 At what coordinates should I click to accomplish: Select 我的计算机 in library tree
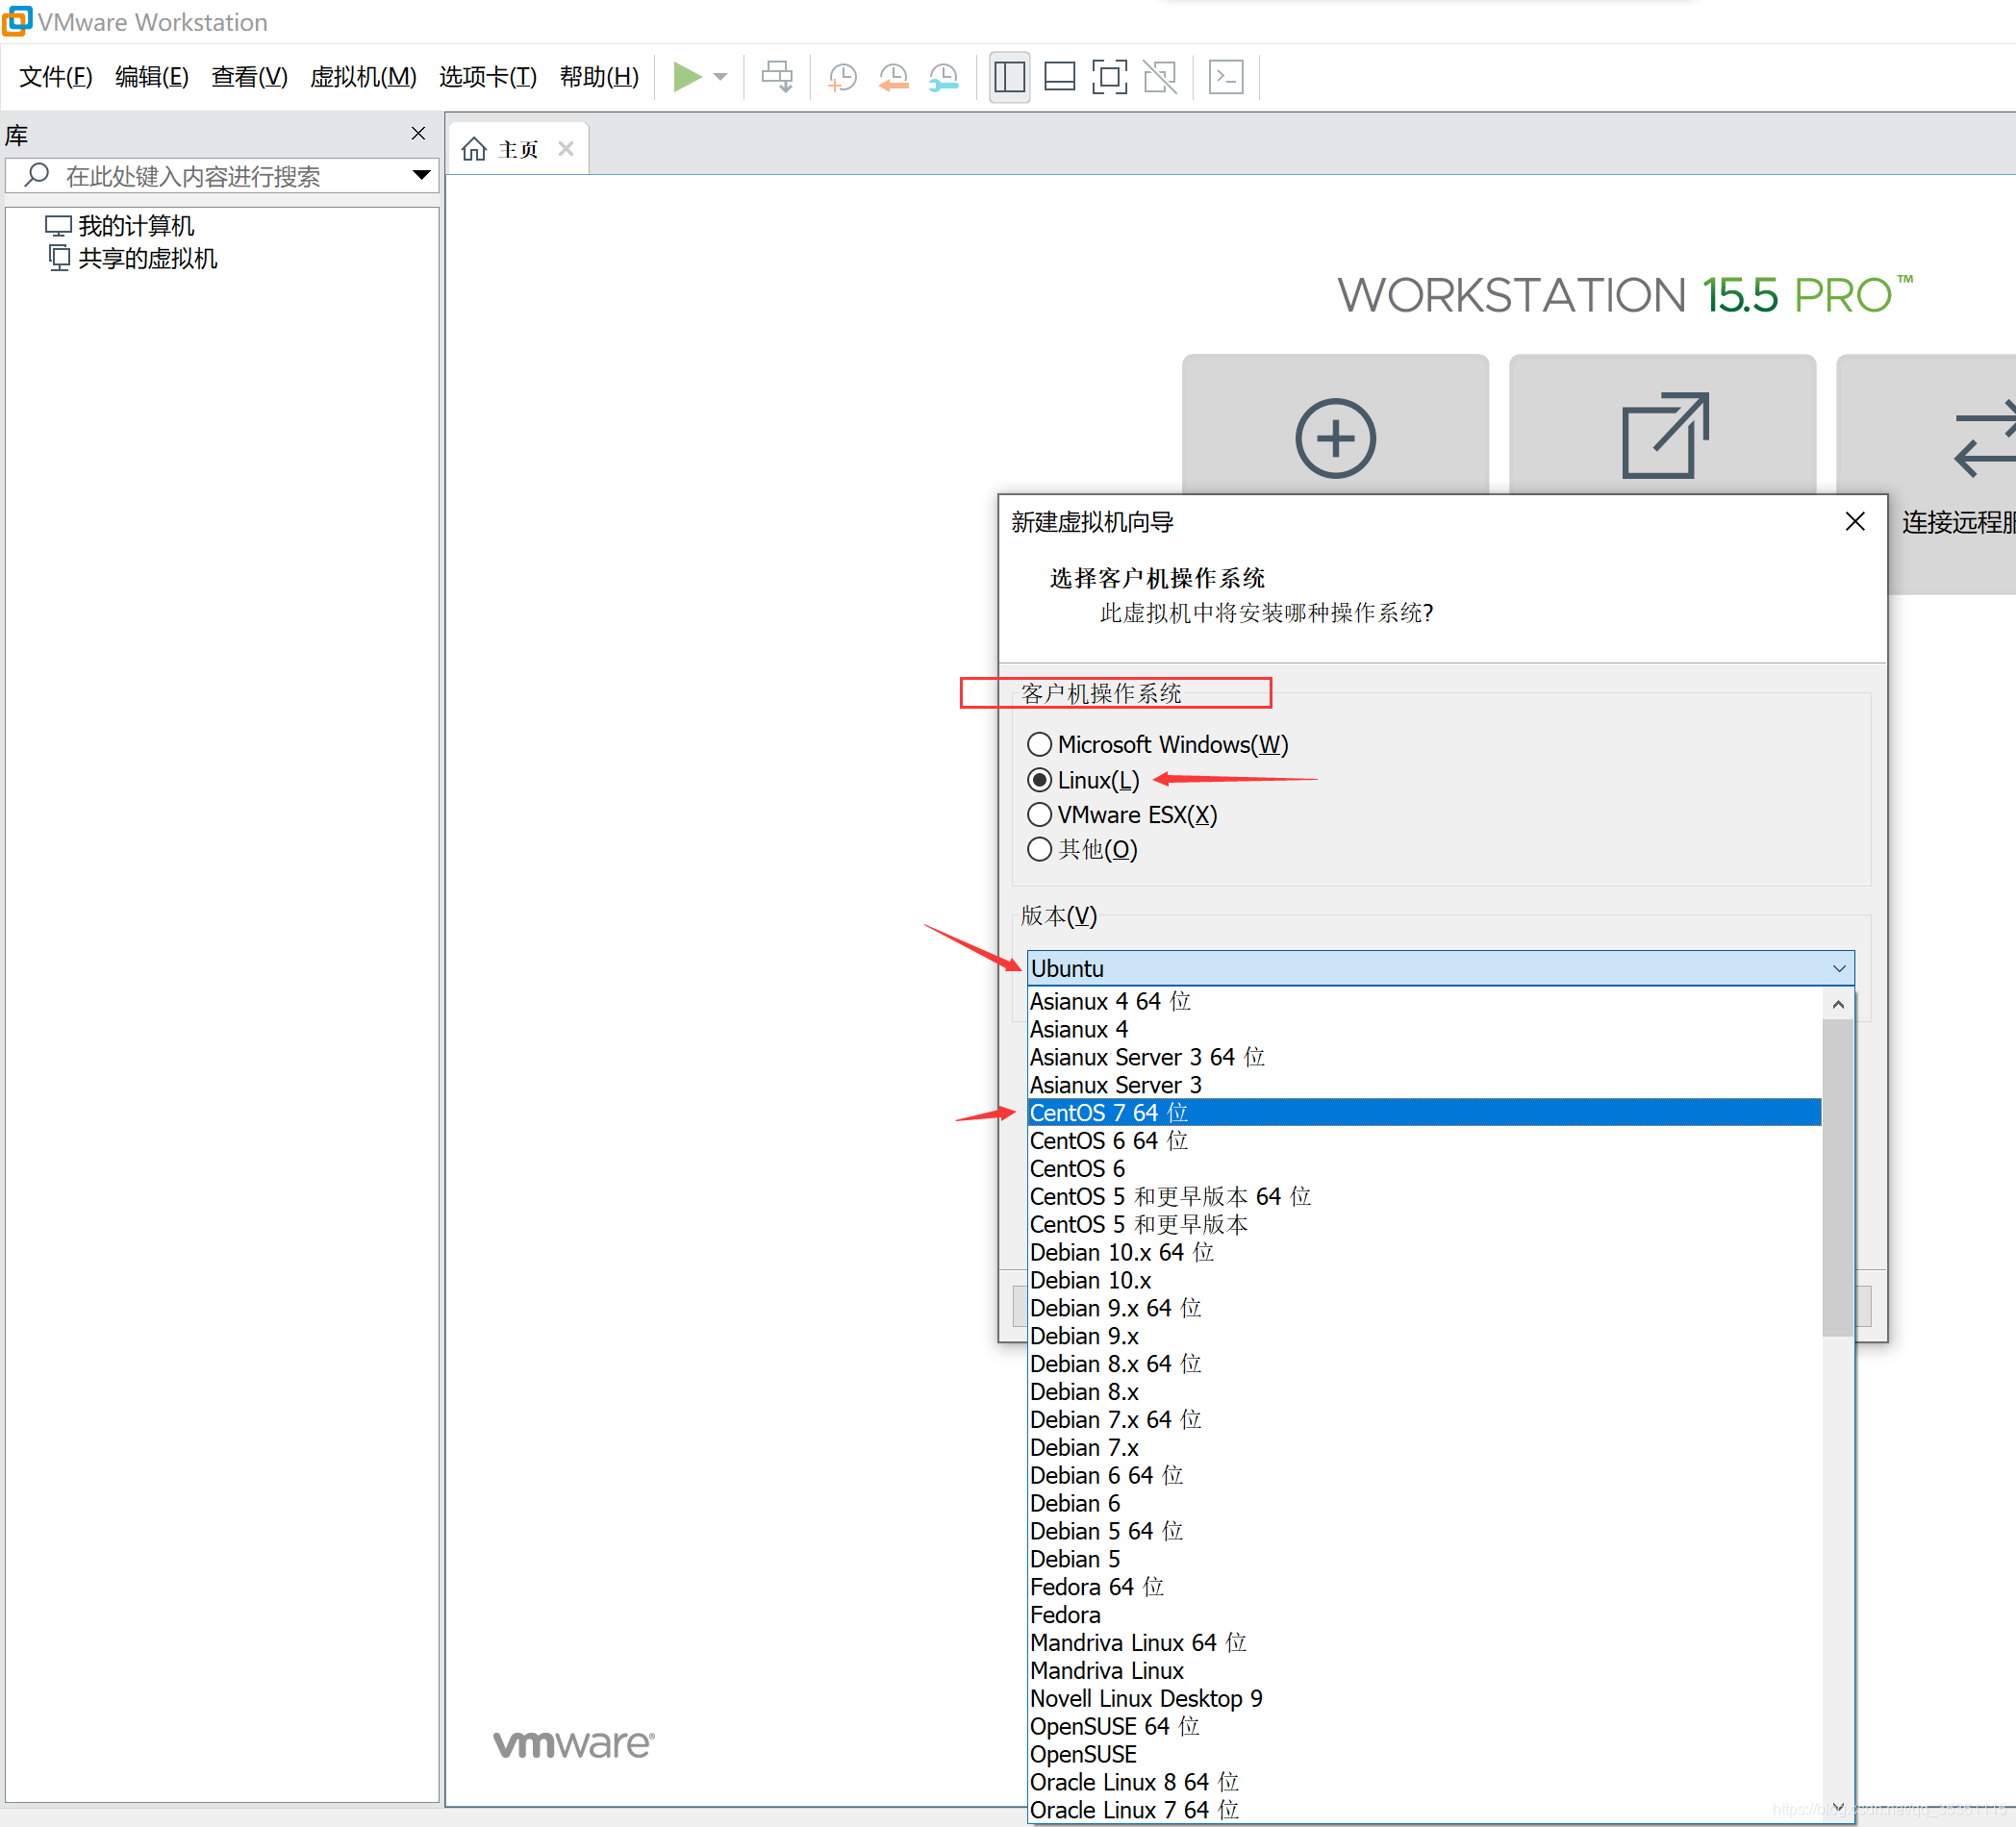point(135,225)
